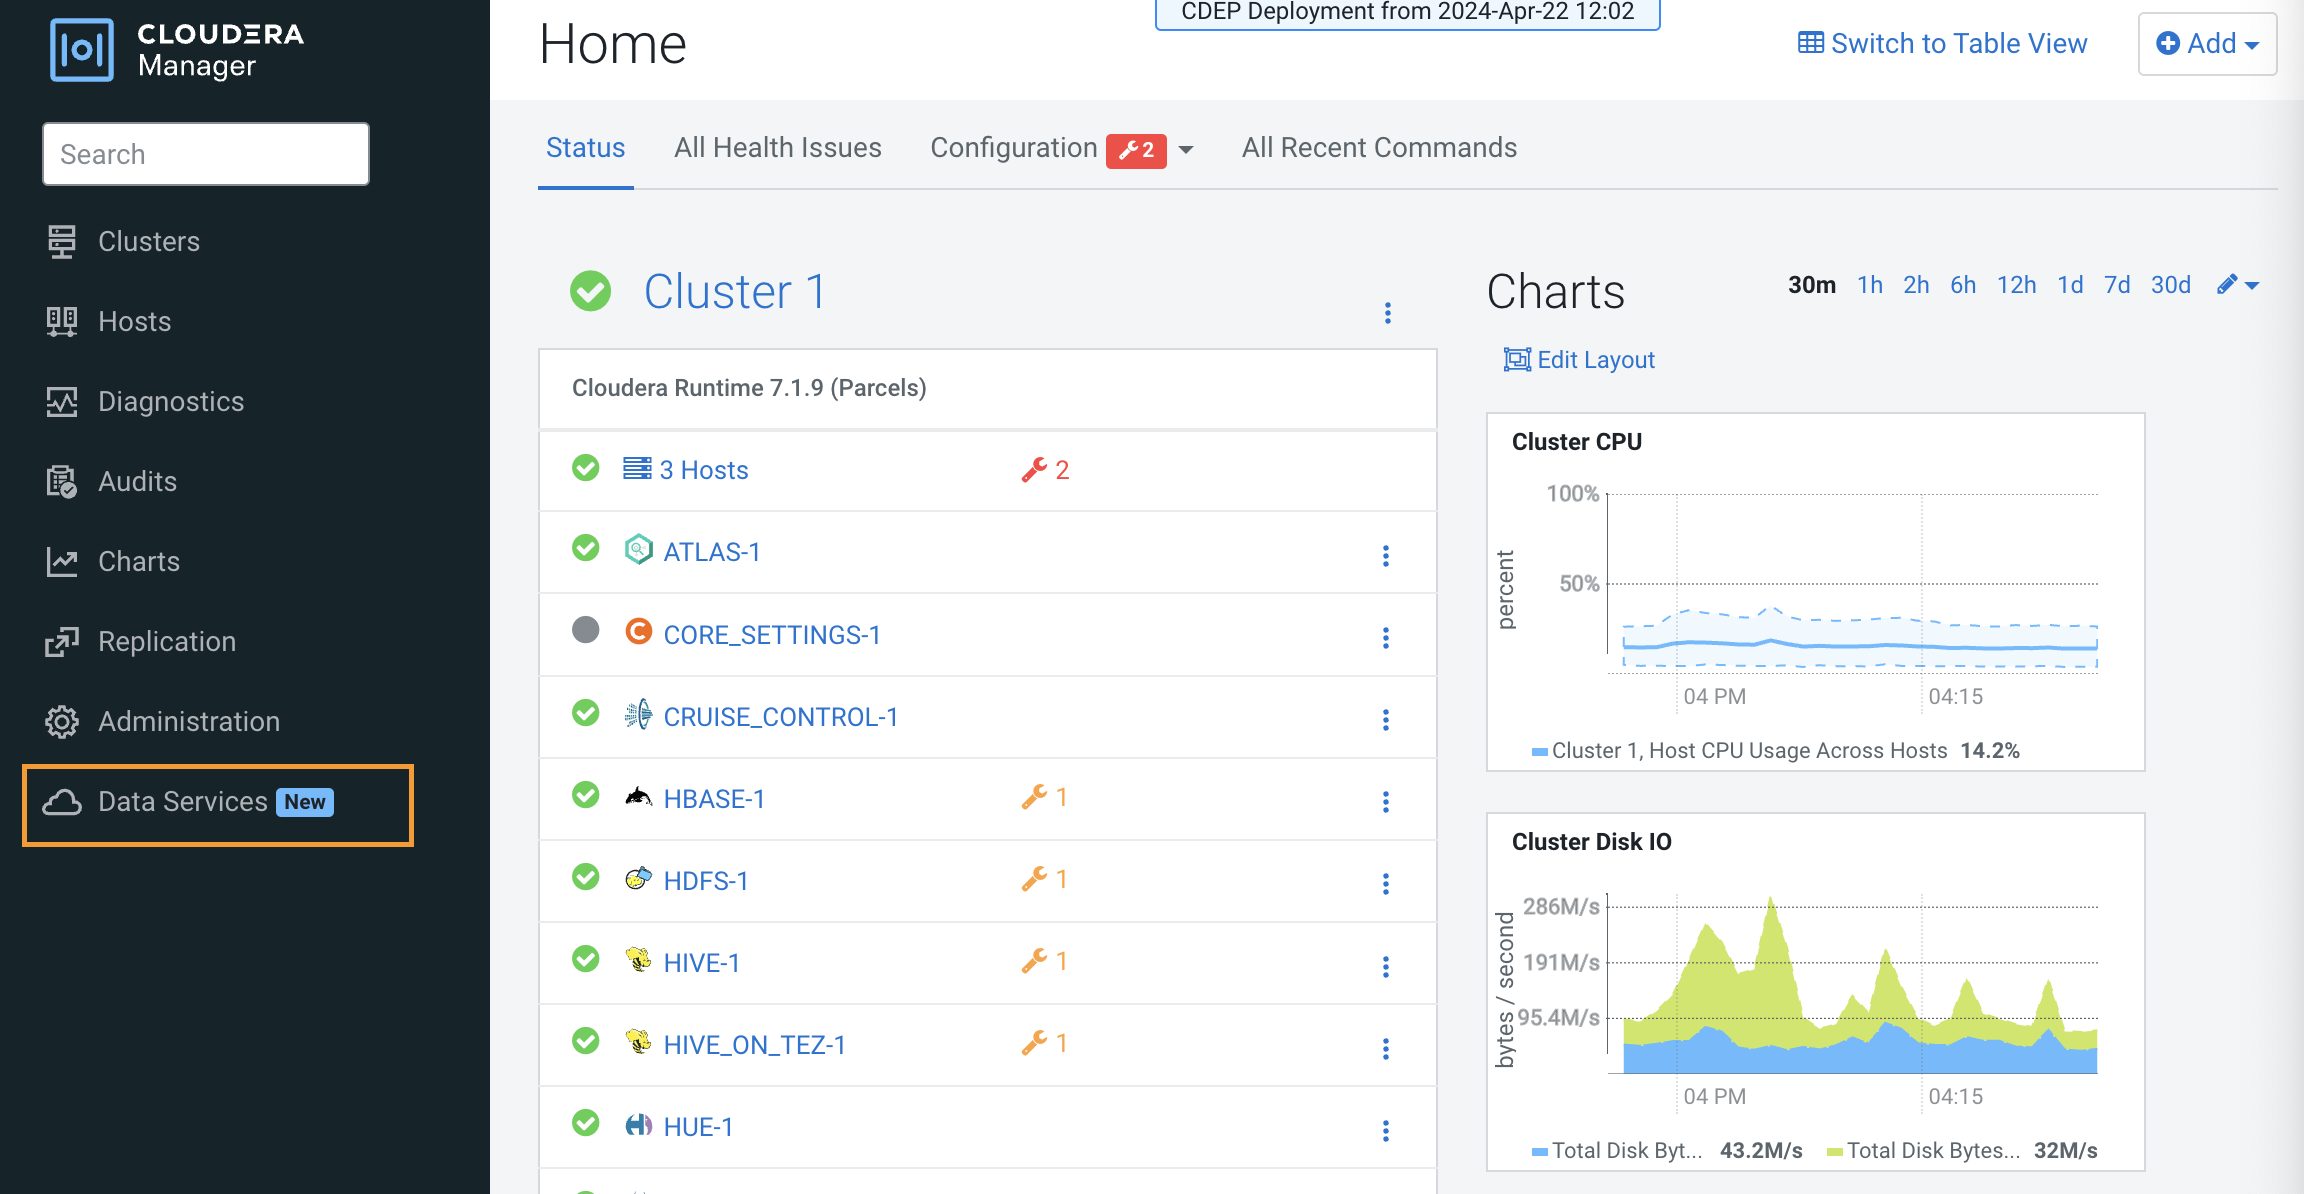Open HDFS-1 actions kebab menu
The width and height of the screenshot is (2304, 1194).
point(1385,884)
